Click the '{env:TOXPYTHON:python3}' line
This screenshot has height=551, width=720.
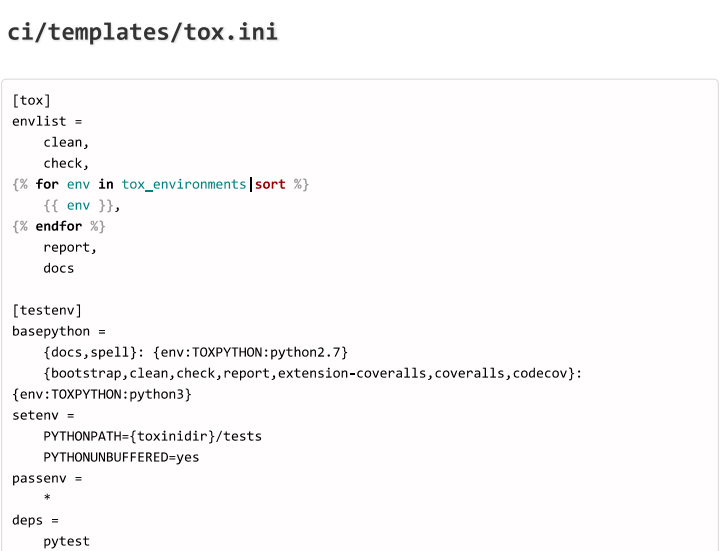(102, 394)
